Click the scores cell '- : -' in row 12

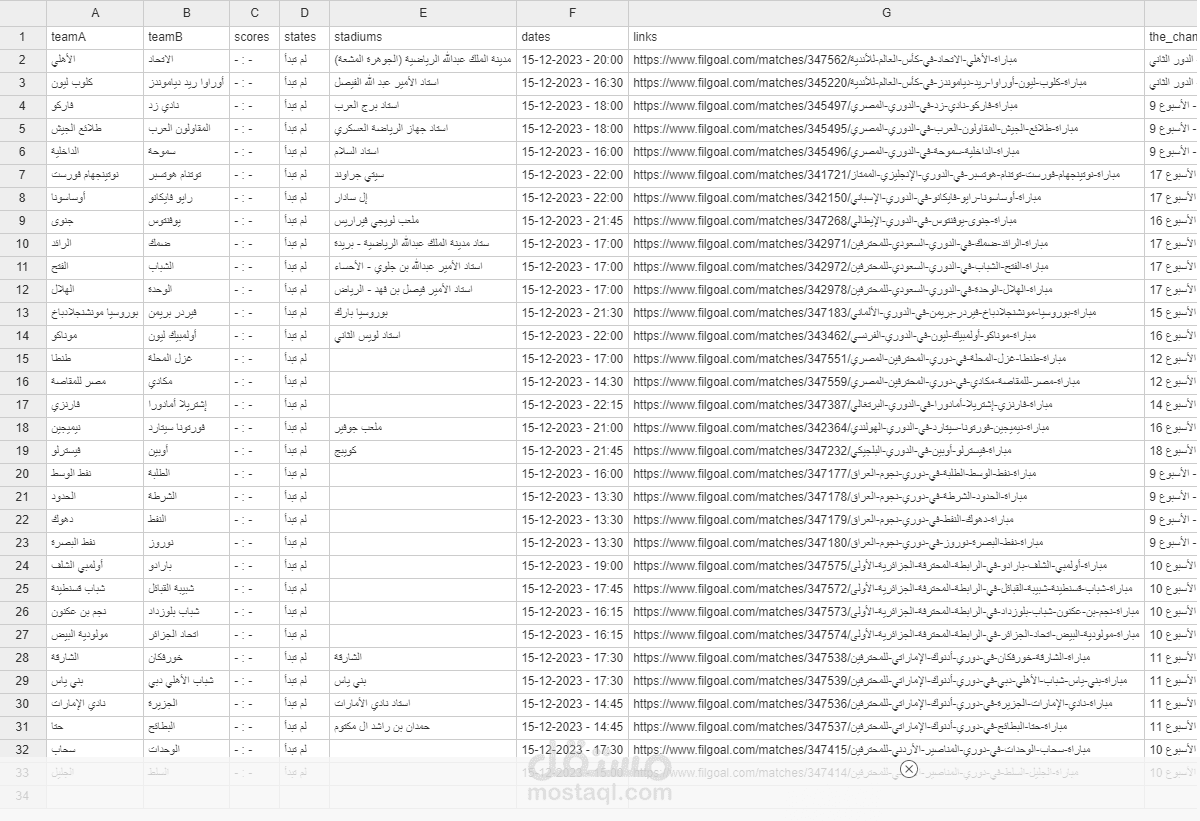click(255, 290)
